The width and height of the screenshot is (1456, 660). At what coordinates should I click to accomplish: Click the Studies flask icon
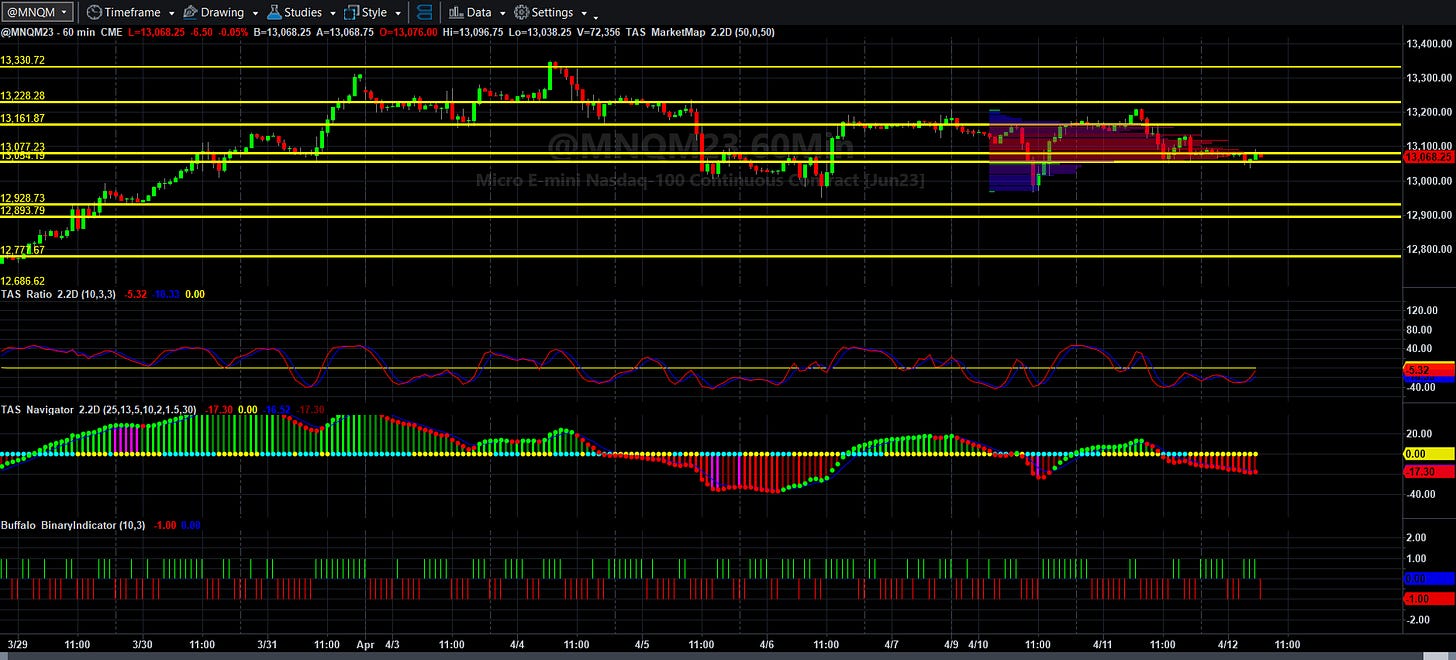272,12
